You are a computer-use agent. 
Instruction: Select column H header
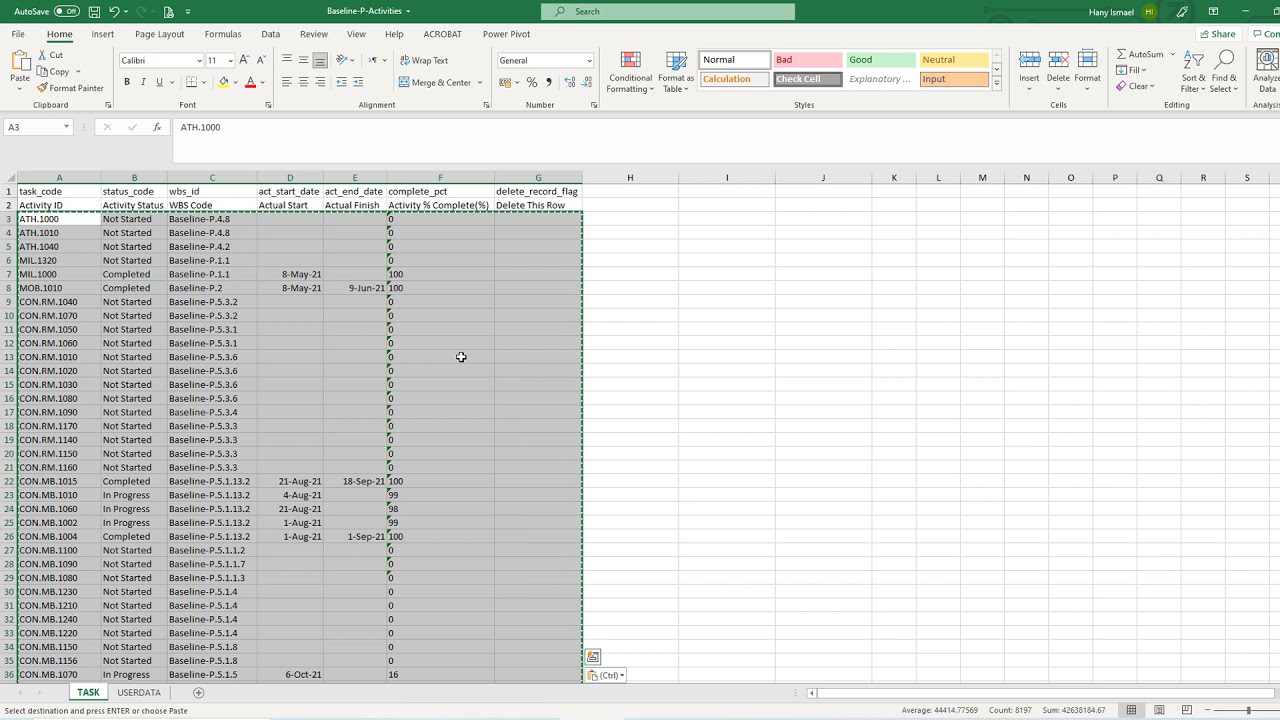click(630, 178)
